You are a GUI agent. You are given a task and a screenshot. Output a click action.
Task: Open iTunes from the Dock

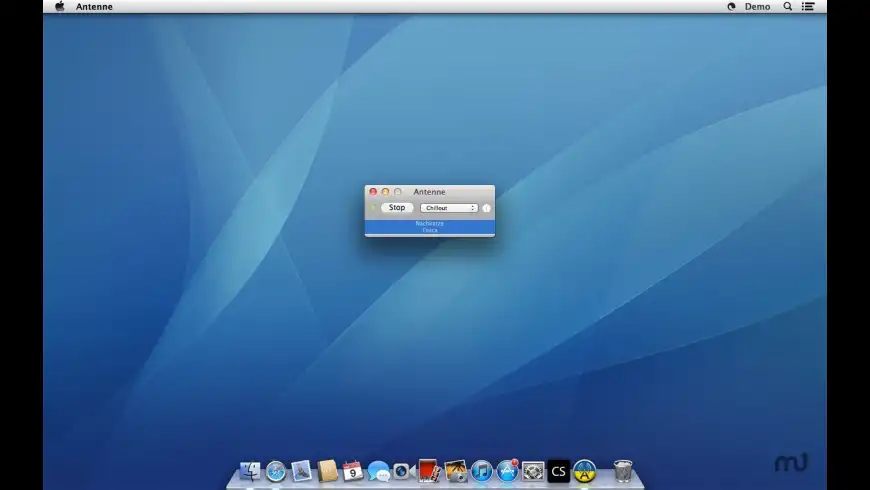pos(482,471)
